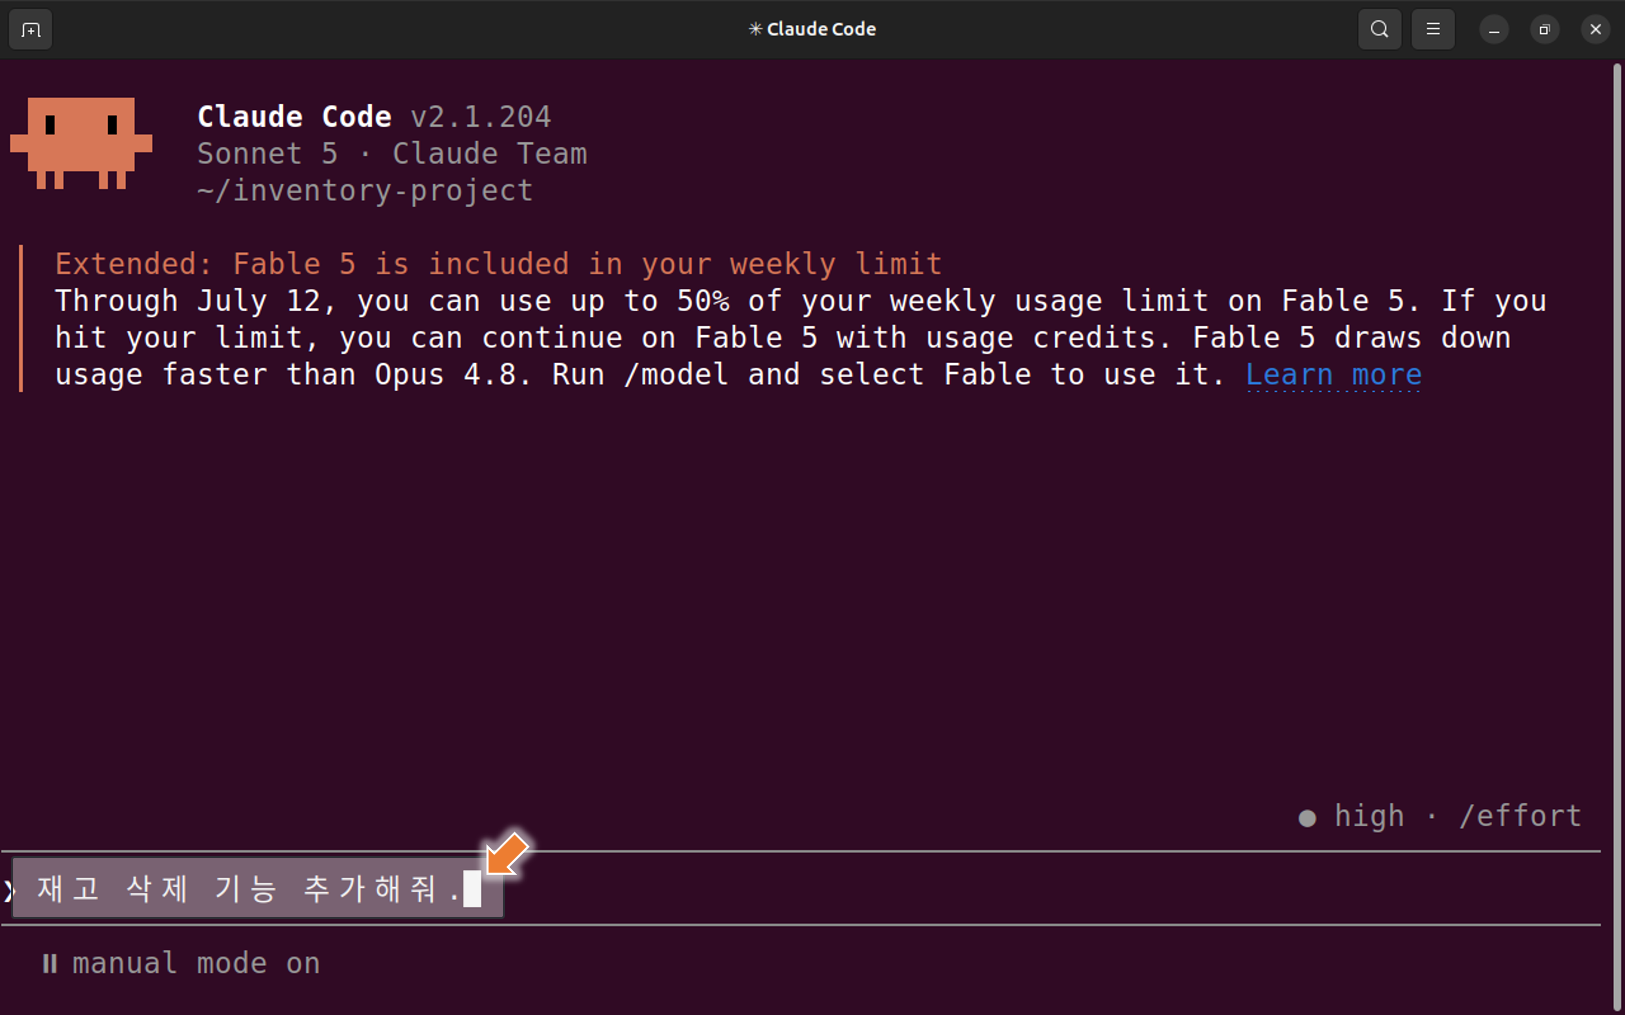Restore down the Claude Code window

[x=1545, y=30]
